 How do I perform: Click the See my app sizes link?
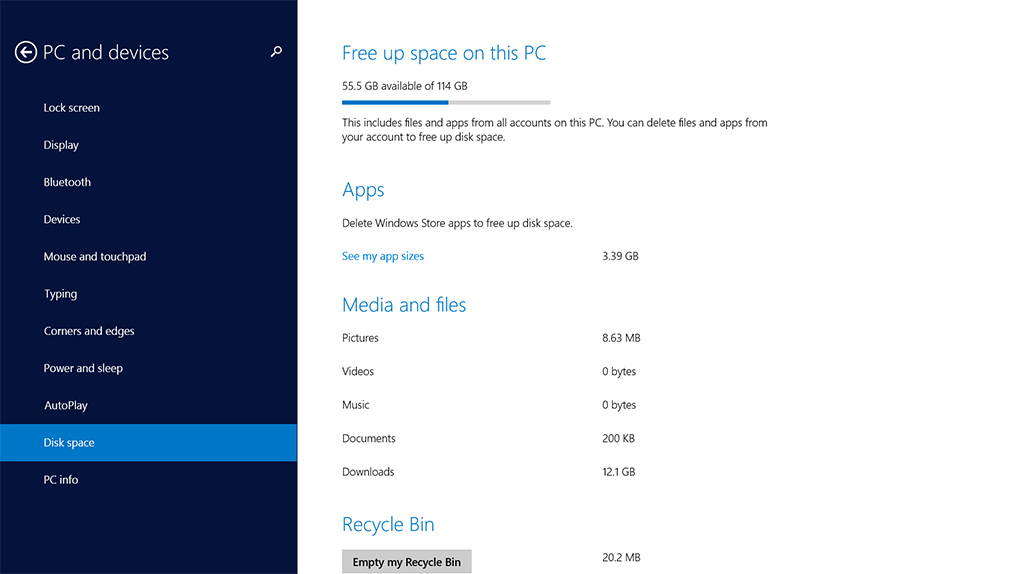coord(383,256)
